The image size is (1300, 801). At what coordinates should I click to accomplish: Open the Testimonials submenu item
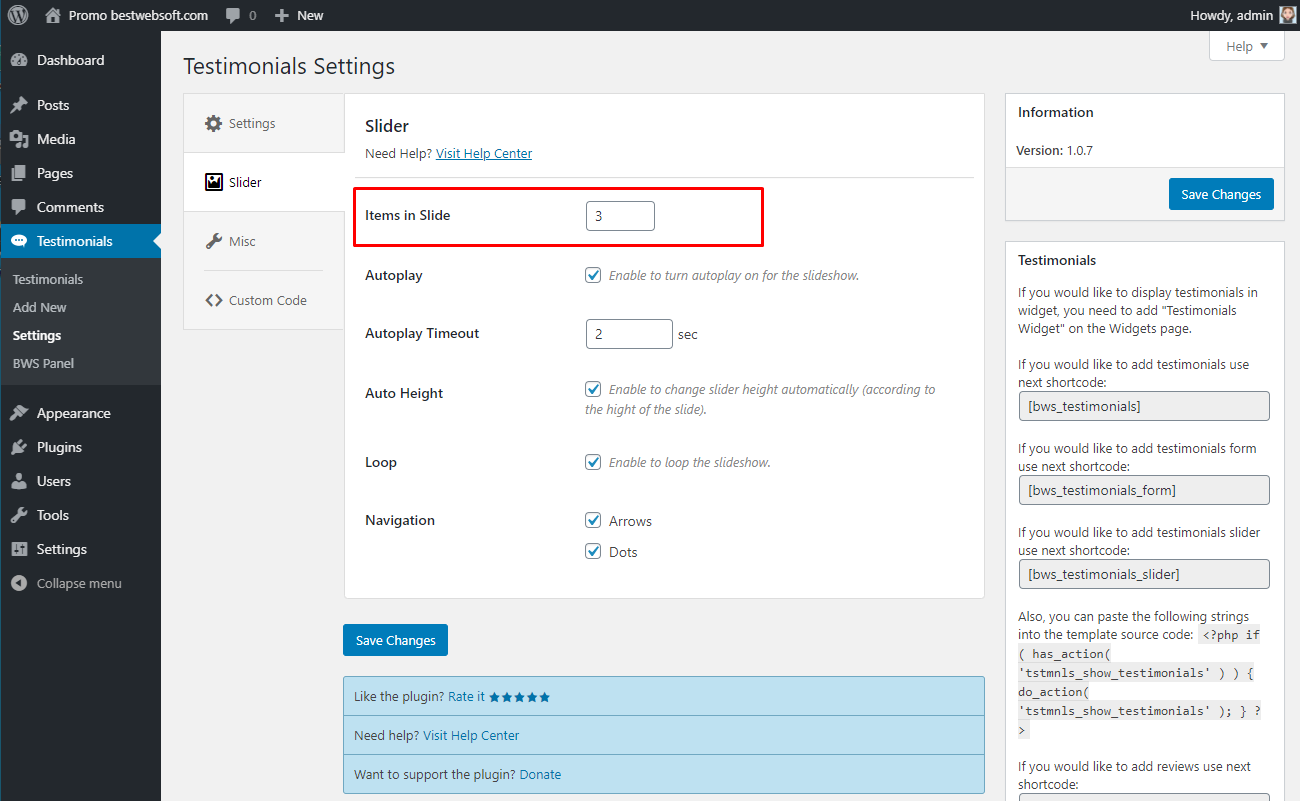pyautogui.click(x=48, y=279)
